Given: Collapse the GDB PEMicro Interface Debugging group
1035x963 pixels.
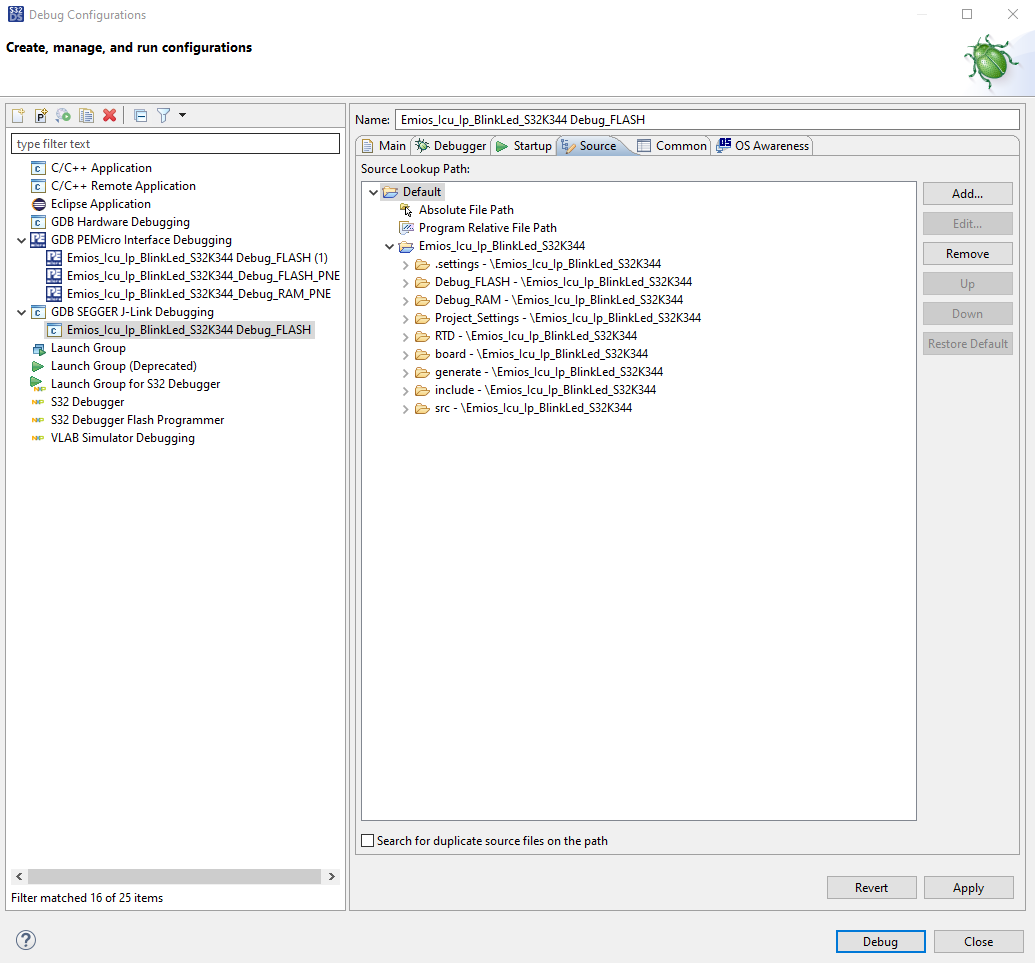Looking at the screenshot, I should coord(22,240).
